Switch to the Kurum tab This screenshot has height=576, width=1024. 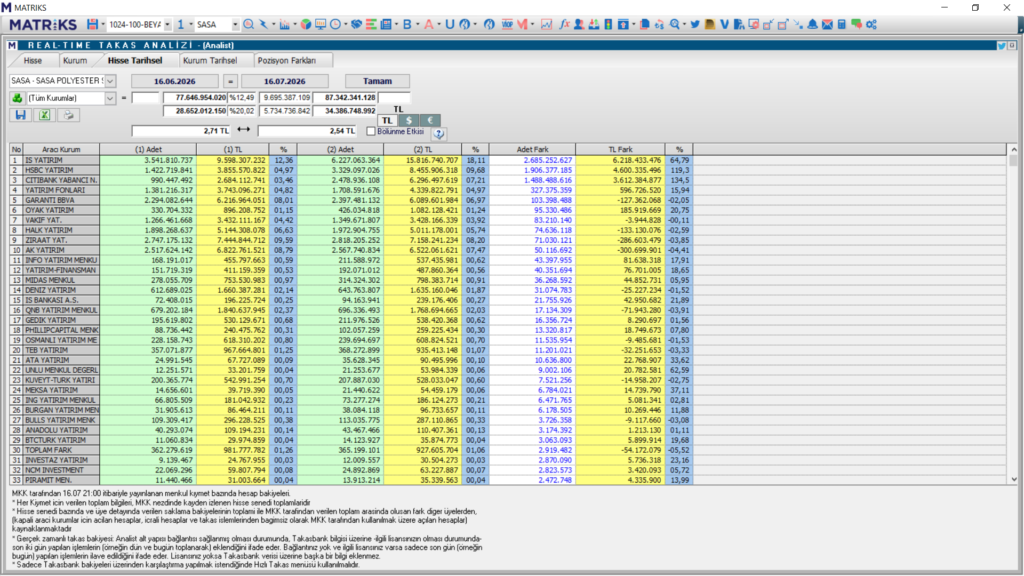[74, 60]
